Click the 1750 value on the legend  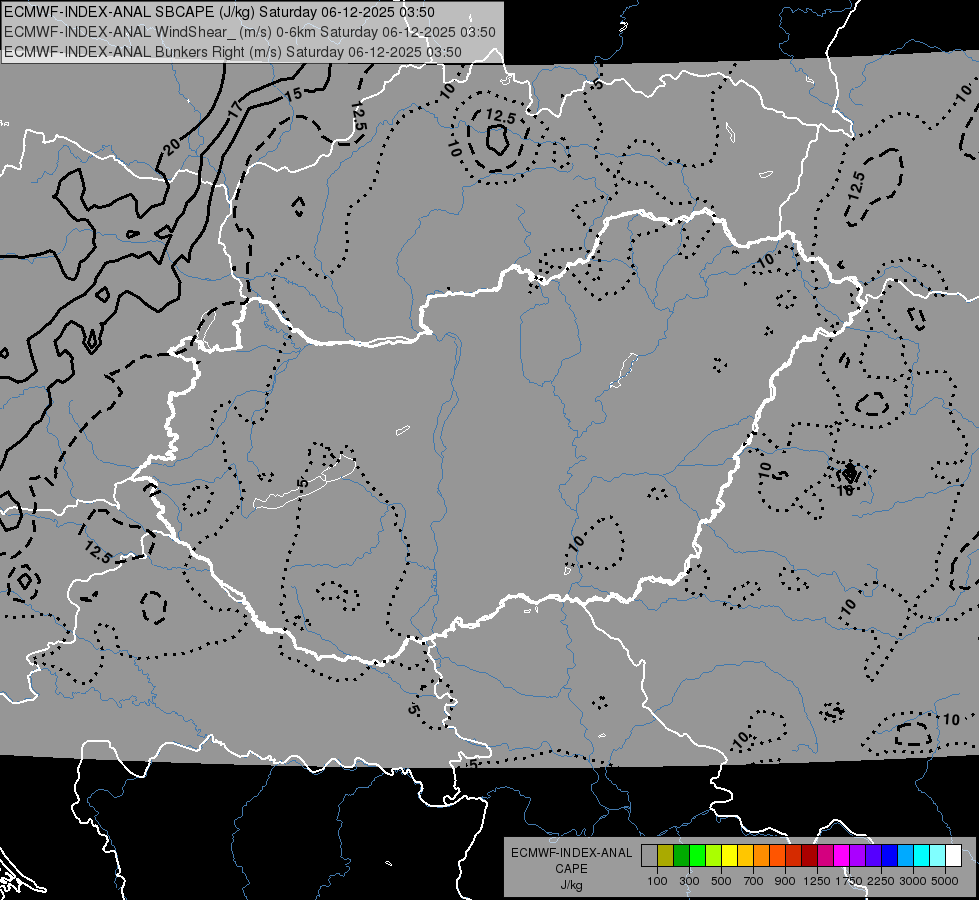(x=849, y=881)
